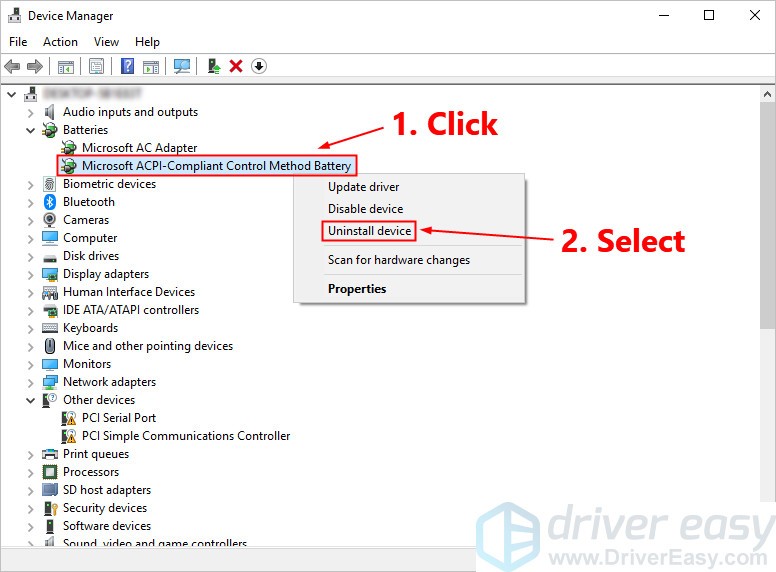Click the vertical scrollbar thumb

click(x=768, y=215)
